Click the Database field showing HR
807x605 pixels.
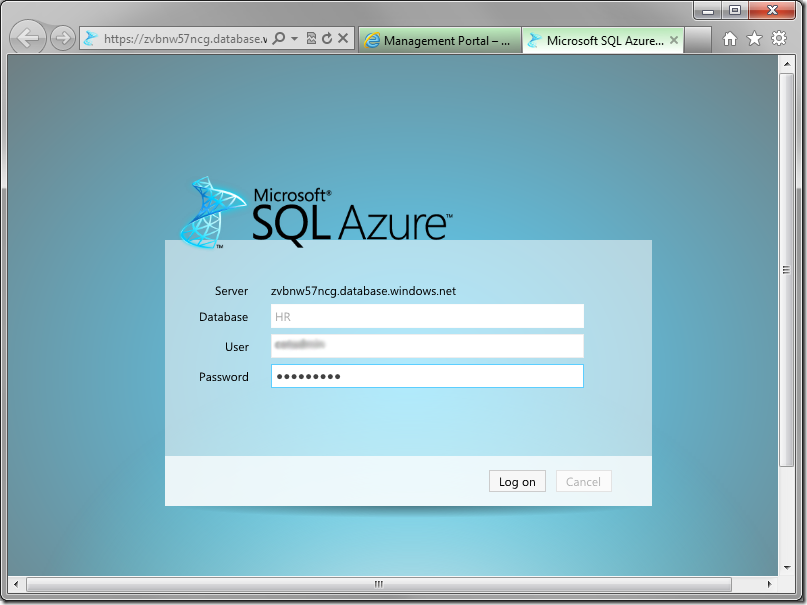(x=427, y=316)
